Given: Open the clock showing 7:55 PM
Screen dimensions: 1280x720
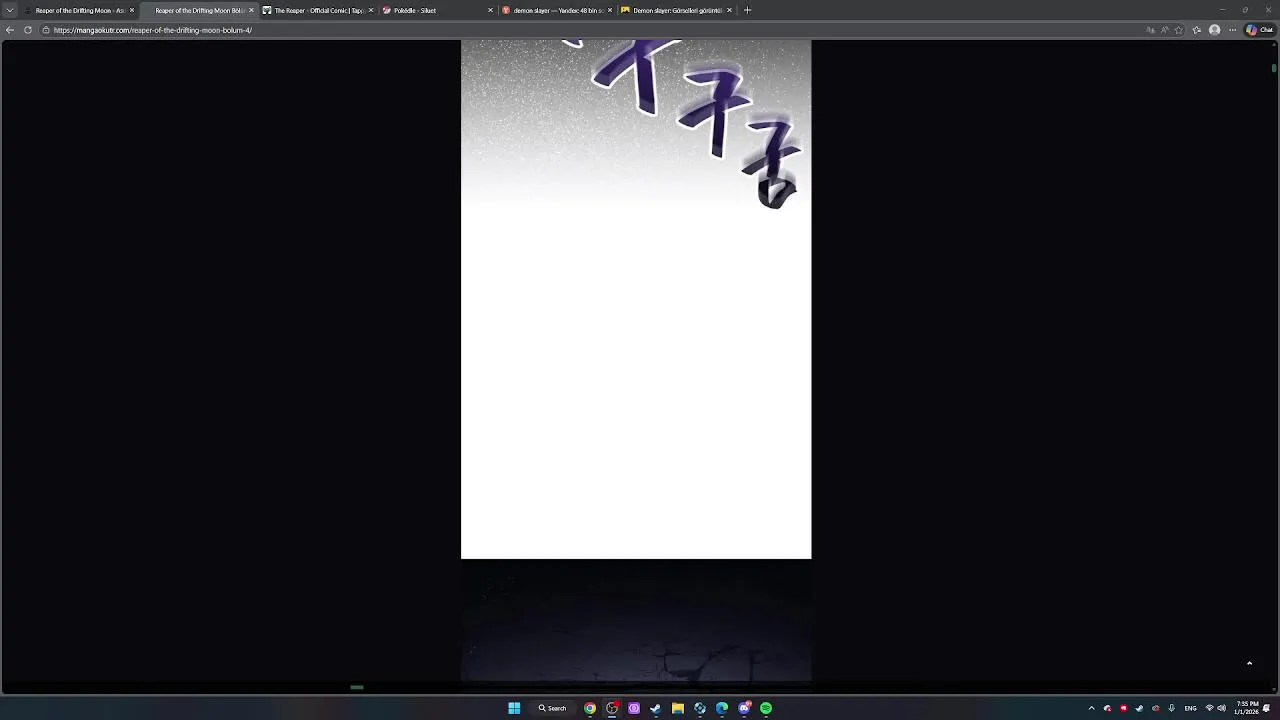Looking at the screenshot, I should point(1247,708).
